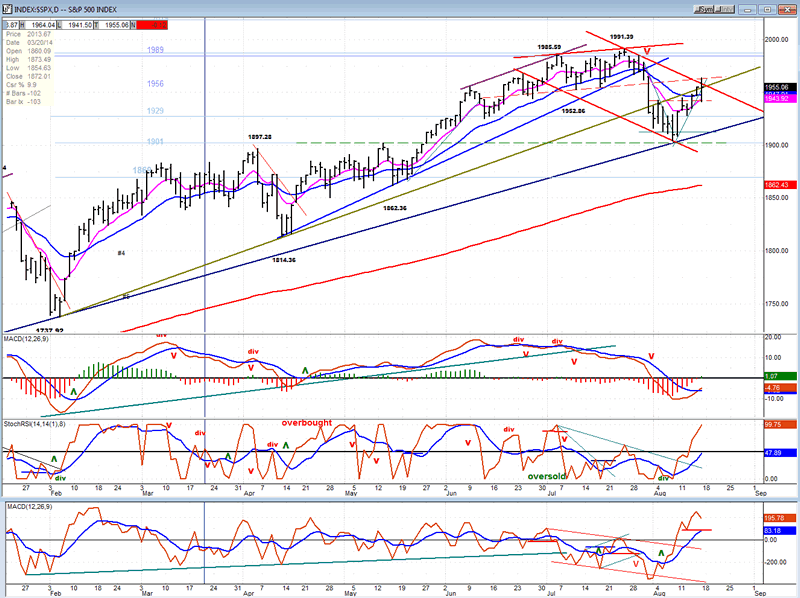Click the 2000.00 price axis label
The image size is (800, 598).
[x=778, y=39]
